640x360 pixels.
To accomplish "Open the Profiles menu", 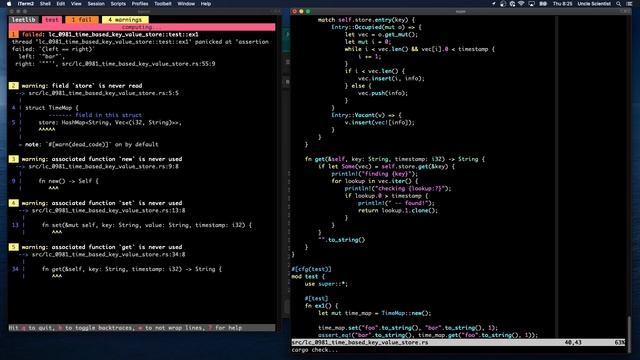I will 140,4.
